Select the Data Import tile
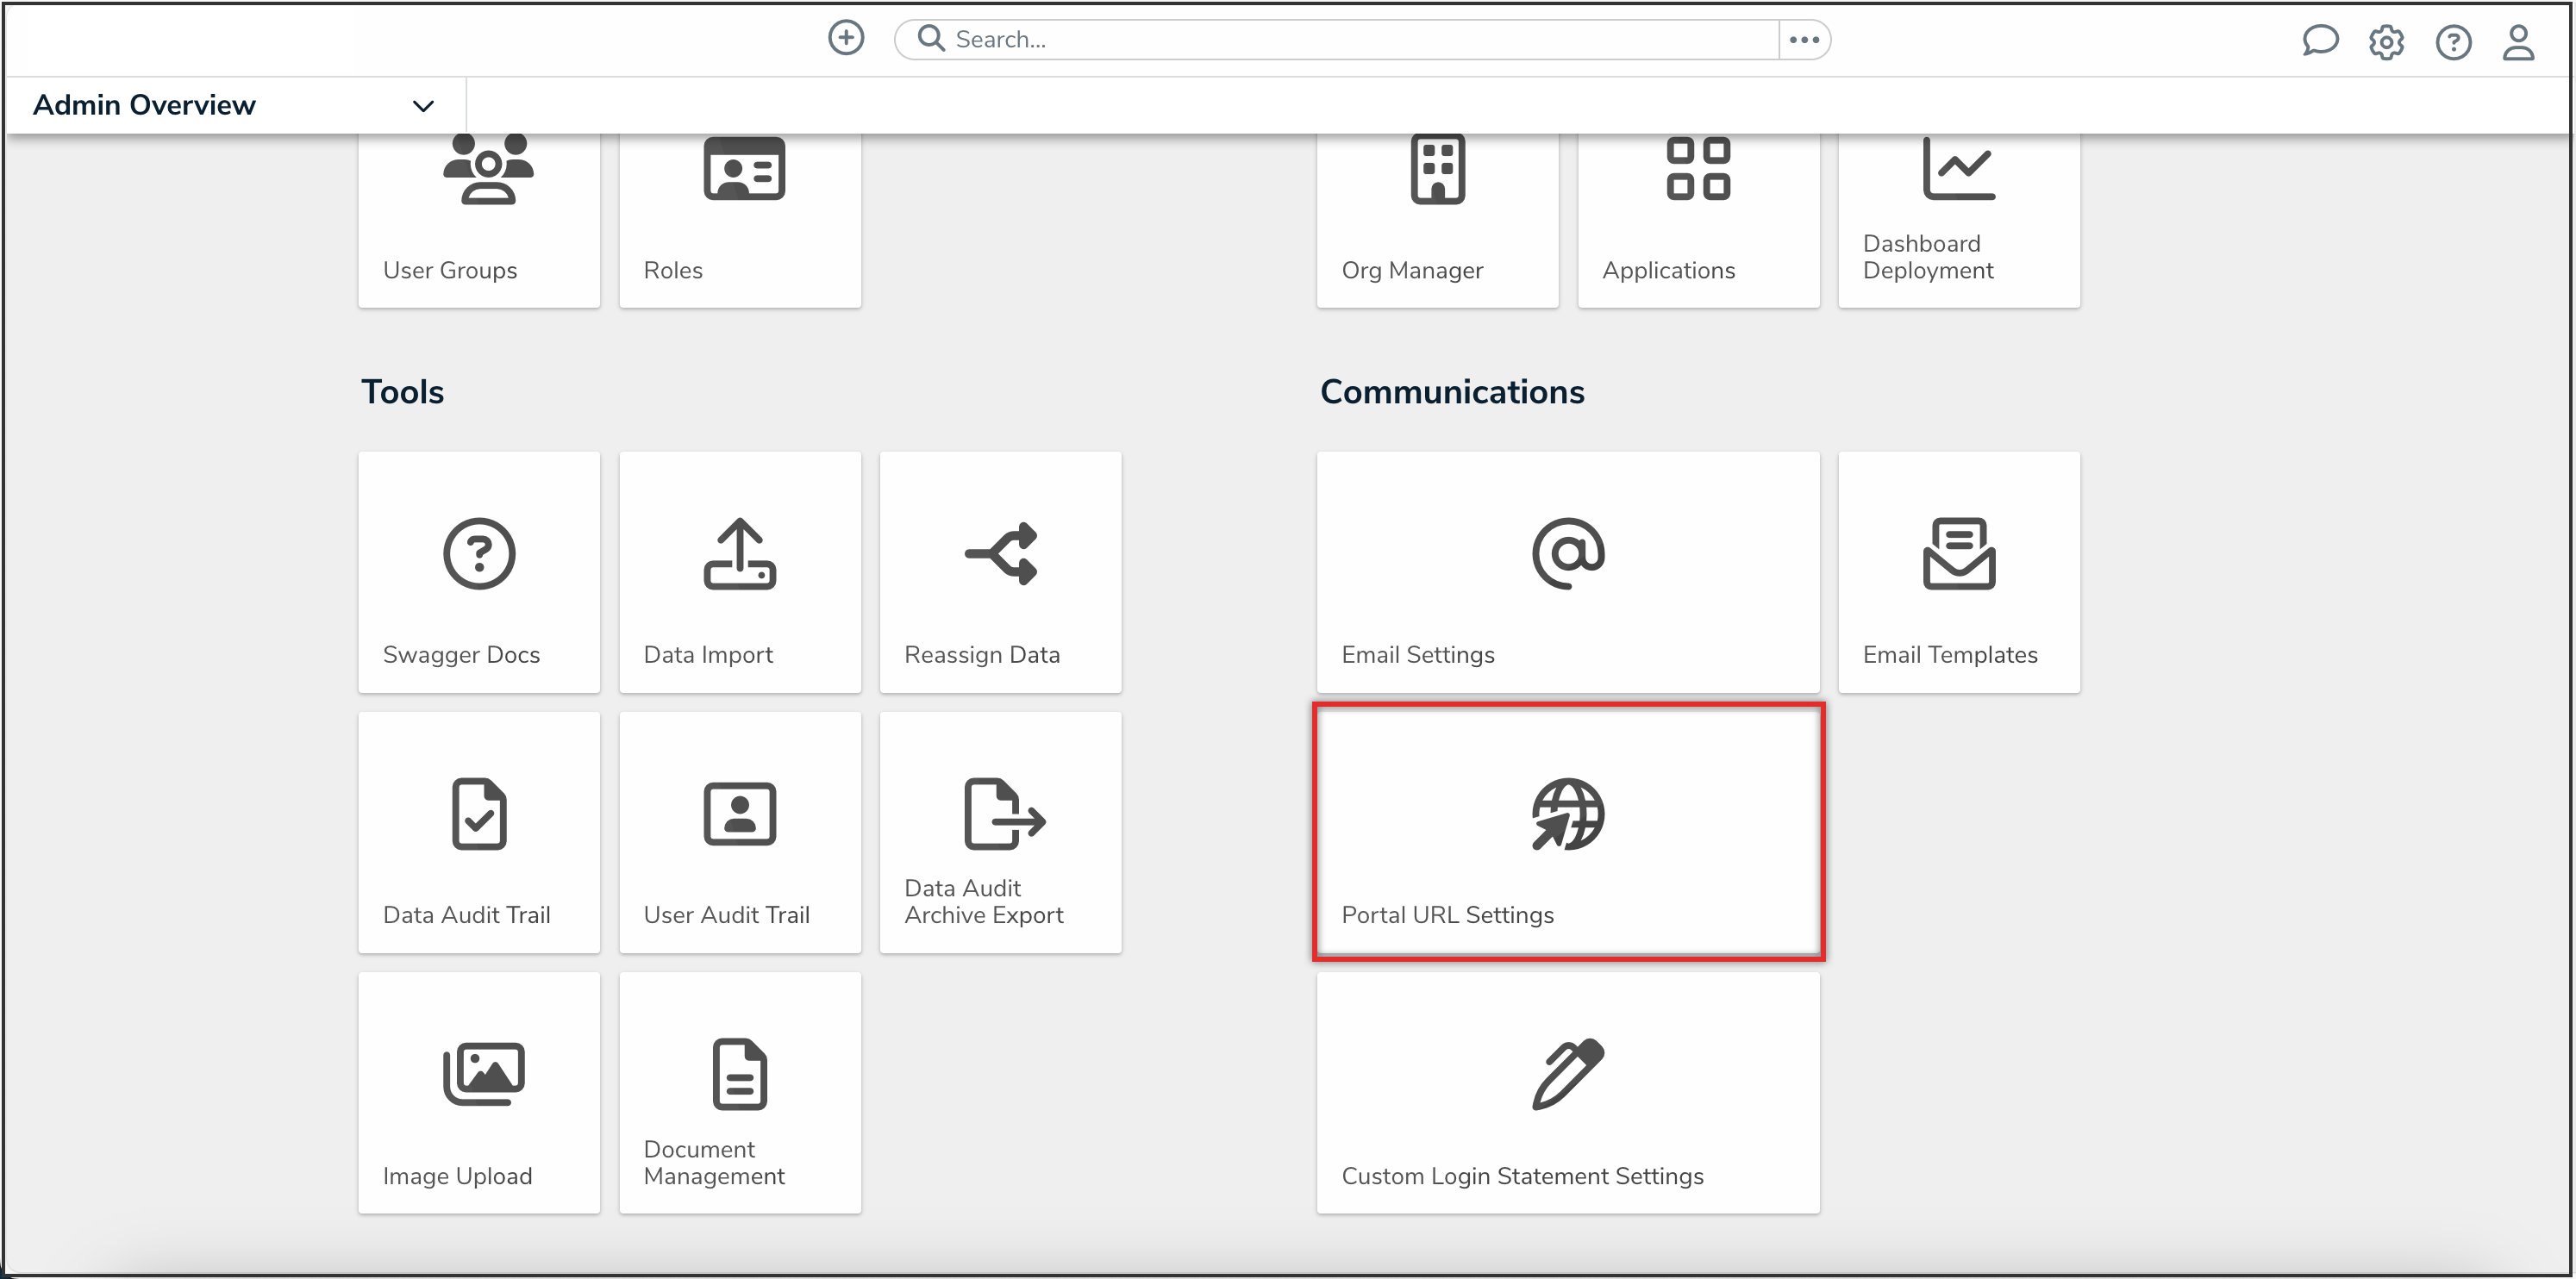Viewport: 2576px width, 1279px height. pos(740,573)
